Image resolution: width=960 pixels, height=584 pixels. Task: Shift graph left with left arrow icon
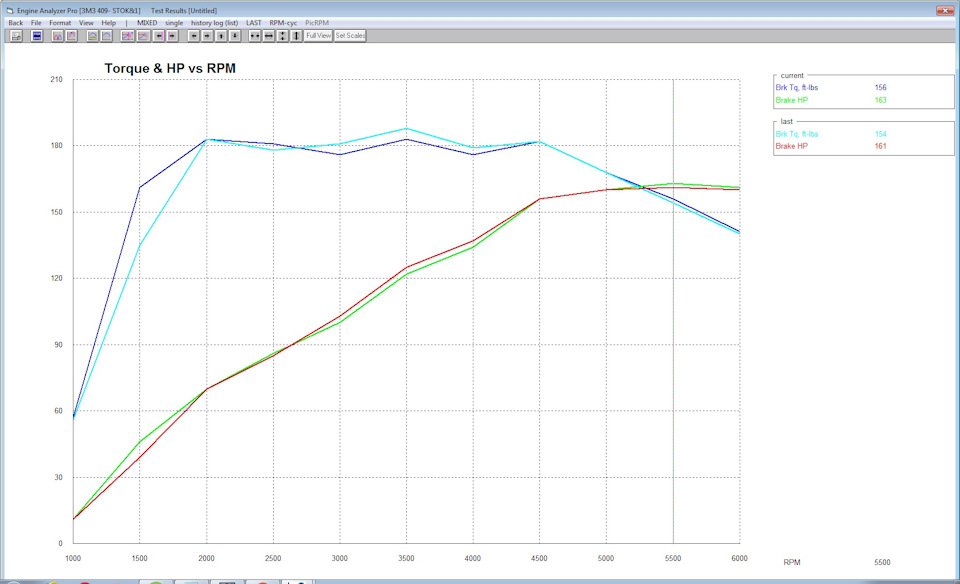[193, 35]
